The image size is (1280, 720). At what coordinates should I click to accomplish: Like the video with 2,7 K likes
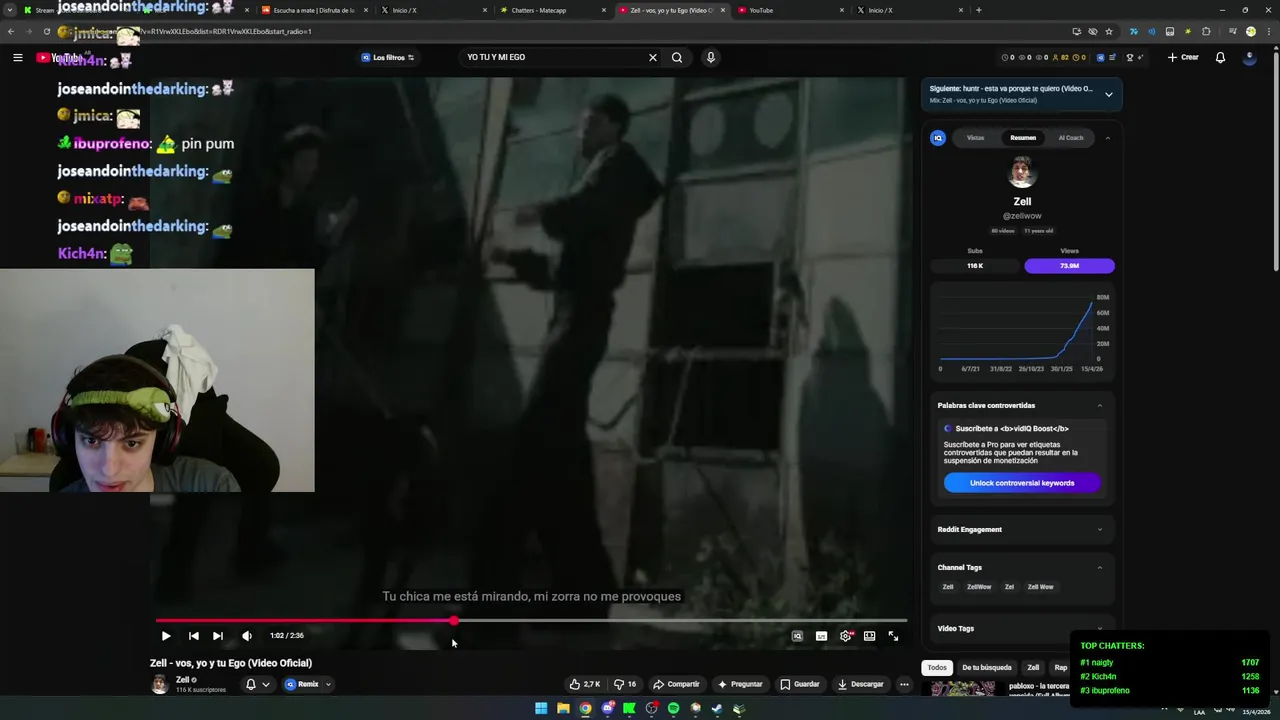585,684
